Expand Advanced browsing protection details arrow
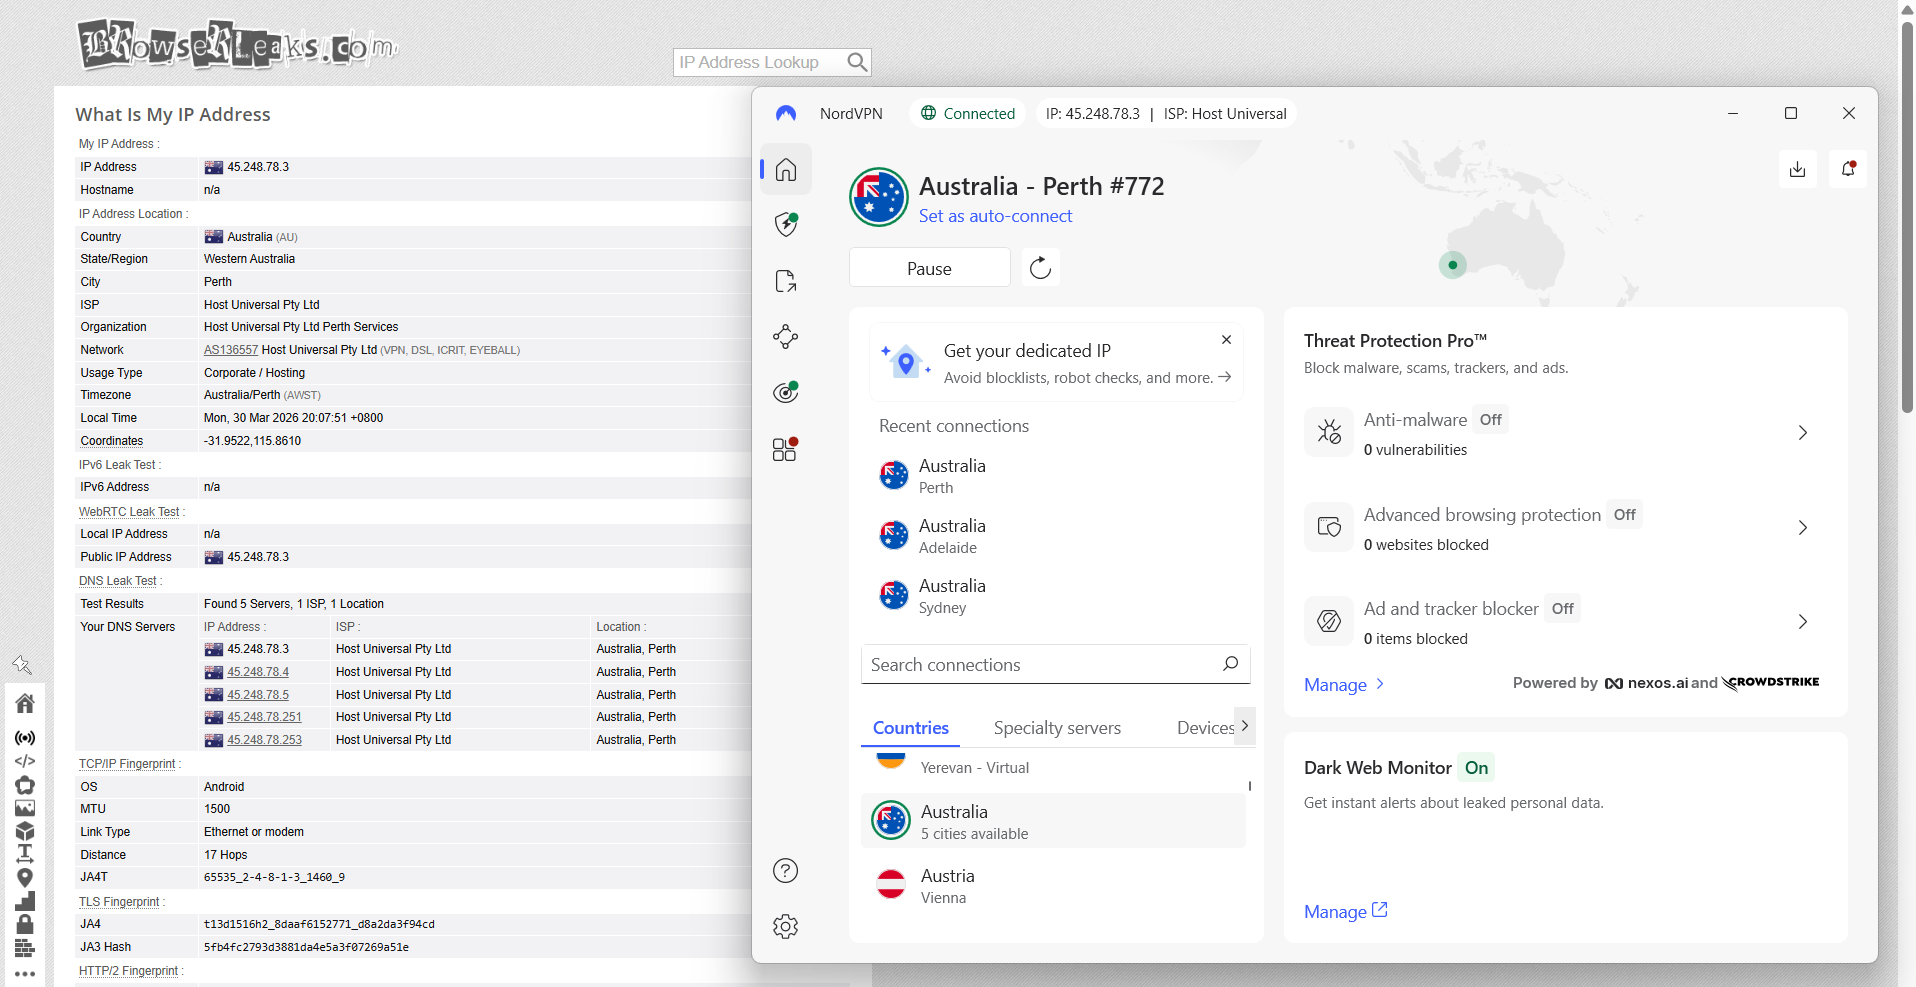This screenshot has height=987, width=1916. 1803,527
